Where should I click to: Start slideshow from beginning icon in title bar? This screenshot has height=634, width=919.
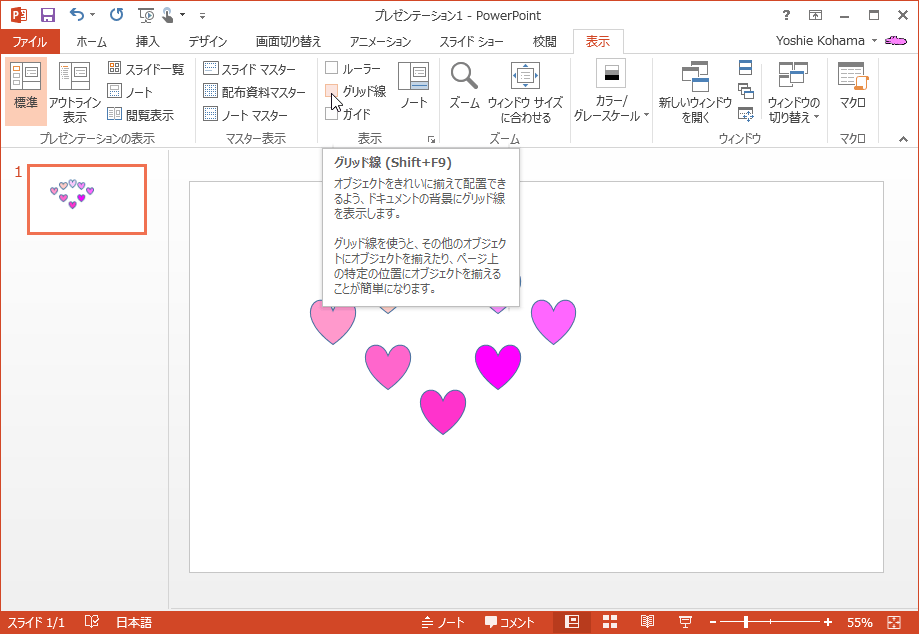coord(146,15)
